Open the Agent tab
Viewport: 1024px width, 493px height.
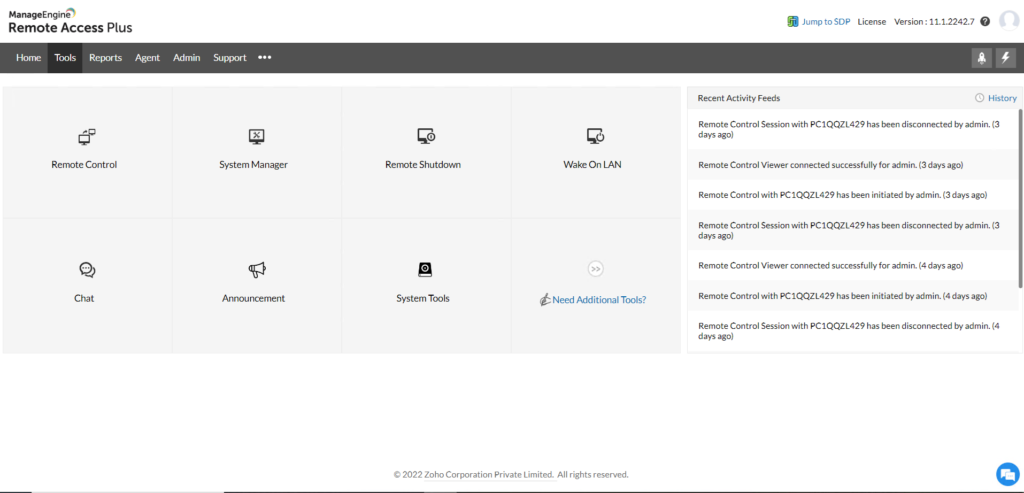(x=148, y=57)
